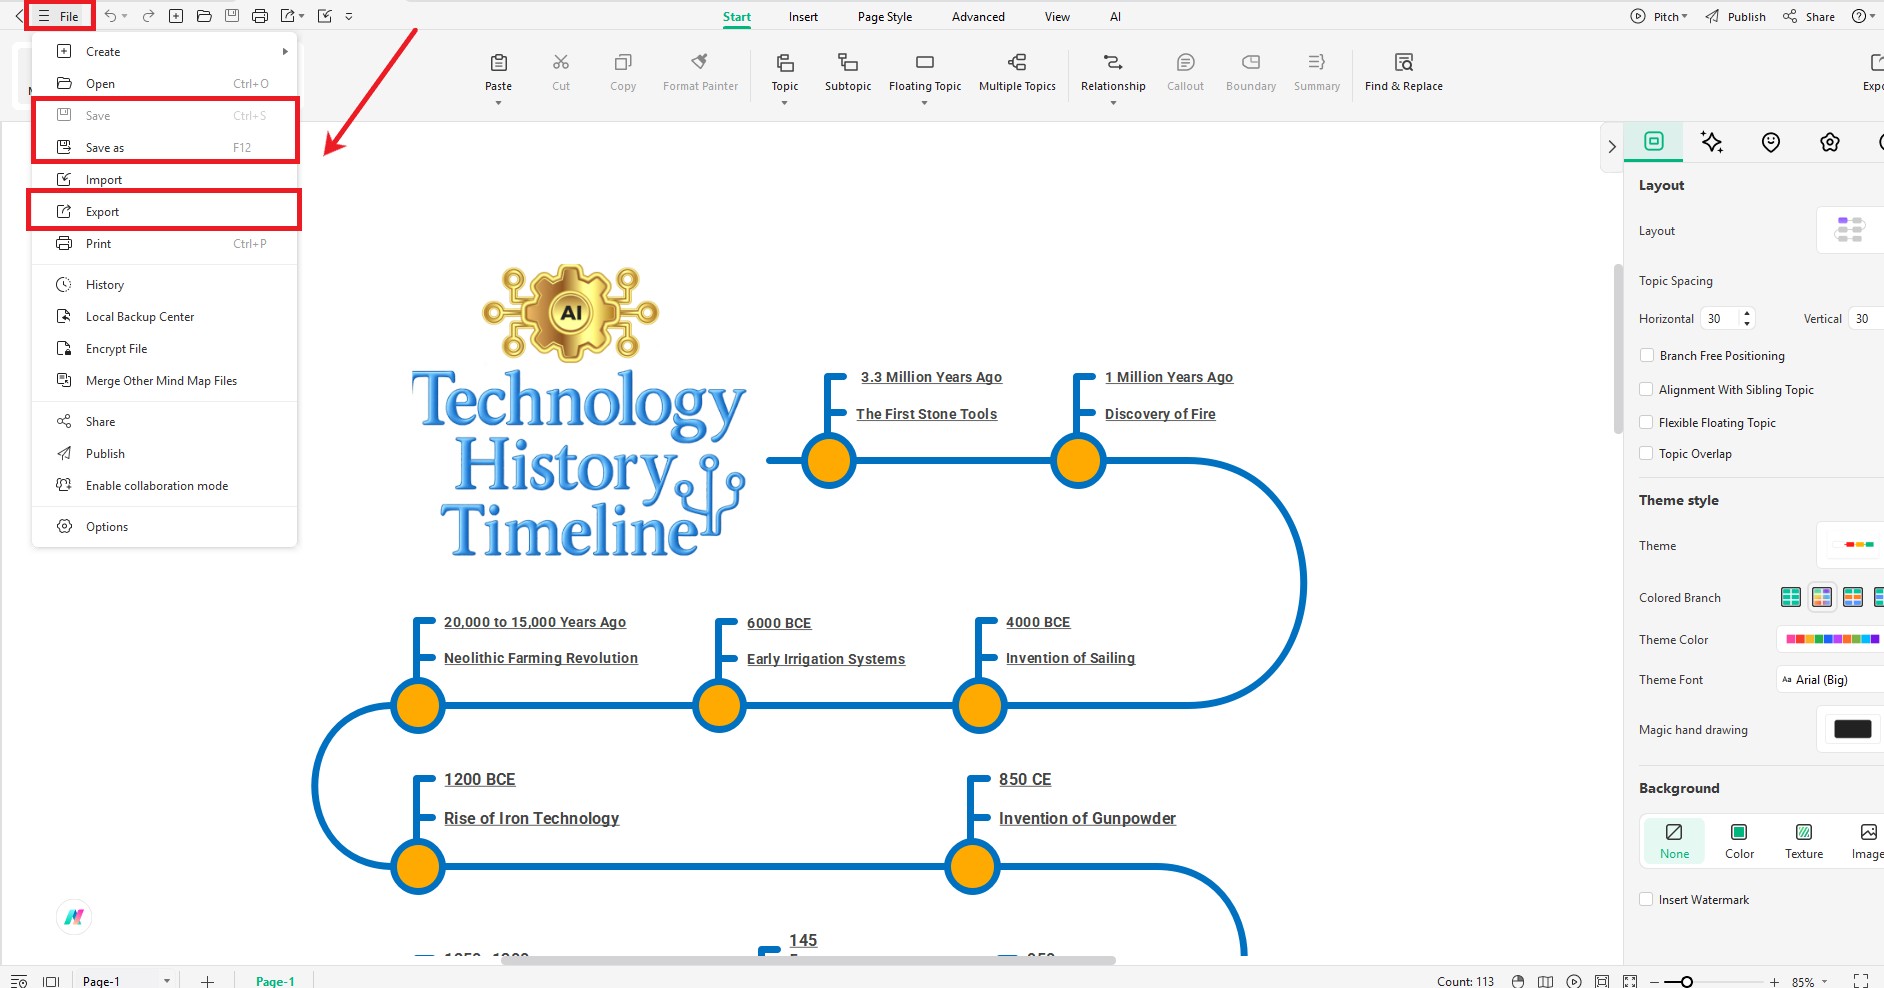
Task: Click the Boundary icon
Action: pos(1251,62)
